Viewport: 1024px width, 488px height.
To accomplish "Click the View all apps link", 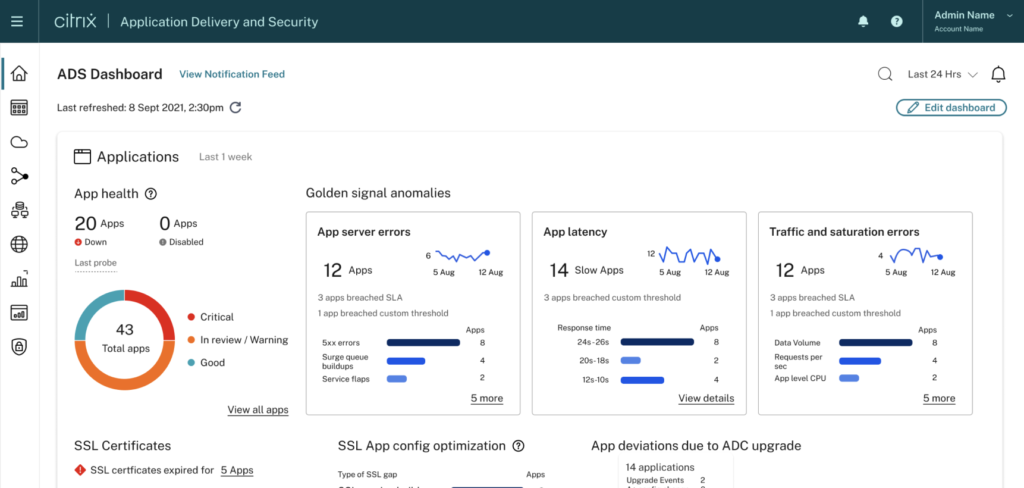I will [x=257, y=410].
